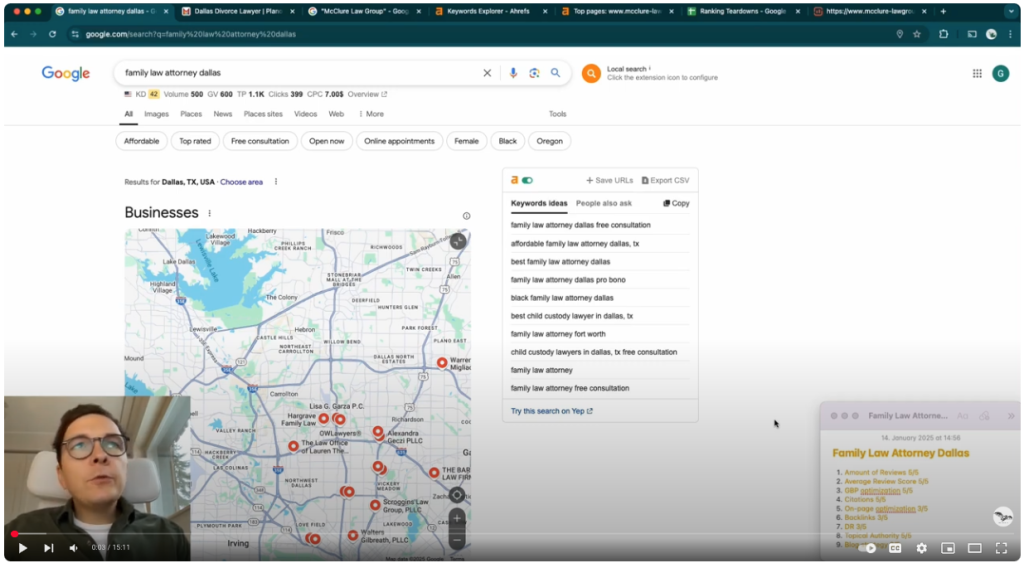The image size is (1024, 563).
Task: Submit search with magnifier icon
Action: [x=555, y=73]
